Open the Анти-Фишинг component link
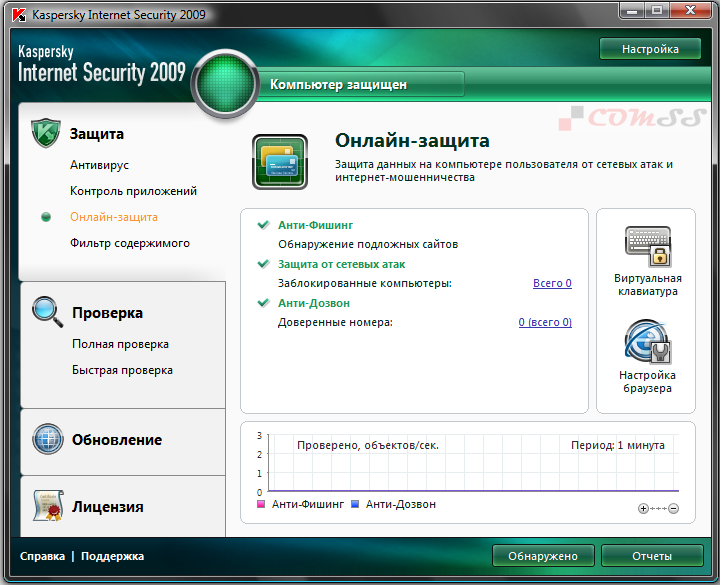Image resolution: width=720 pixels, height=585 pixels. click(x=315, y=225)
